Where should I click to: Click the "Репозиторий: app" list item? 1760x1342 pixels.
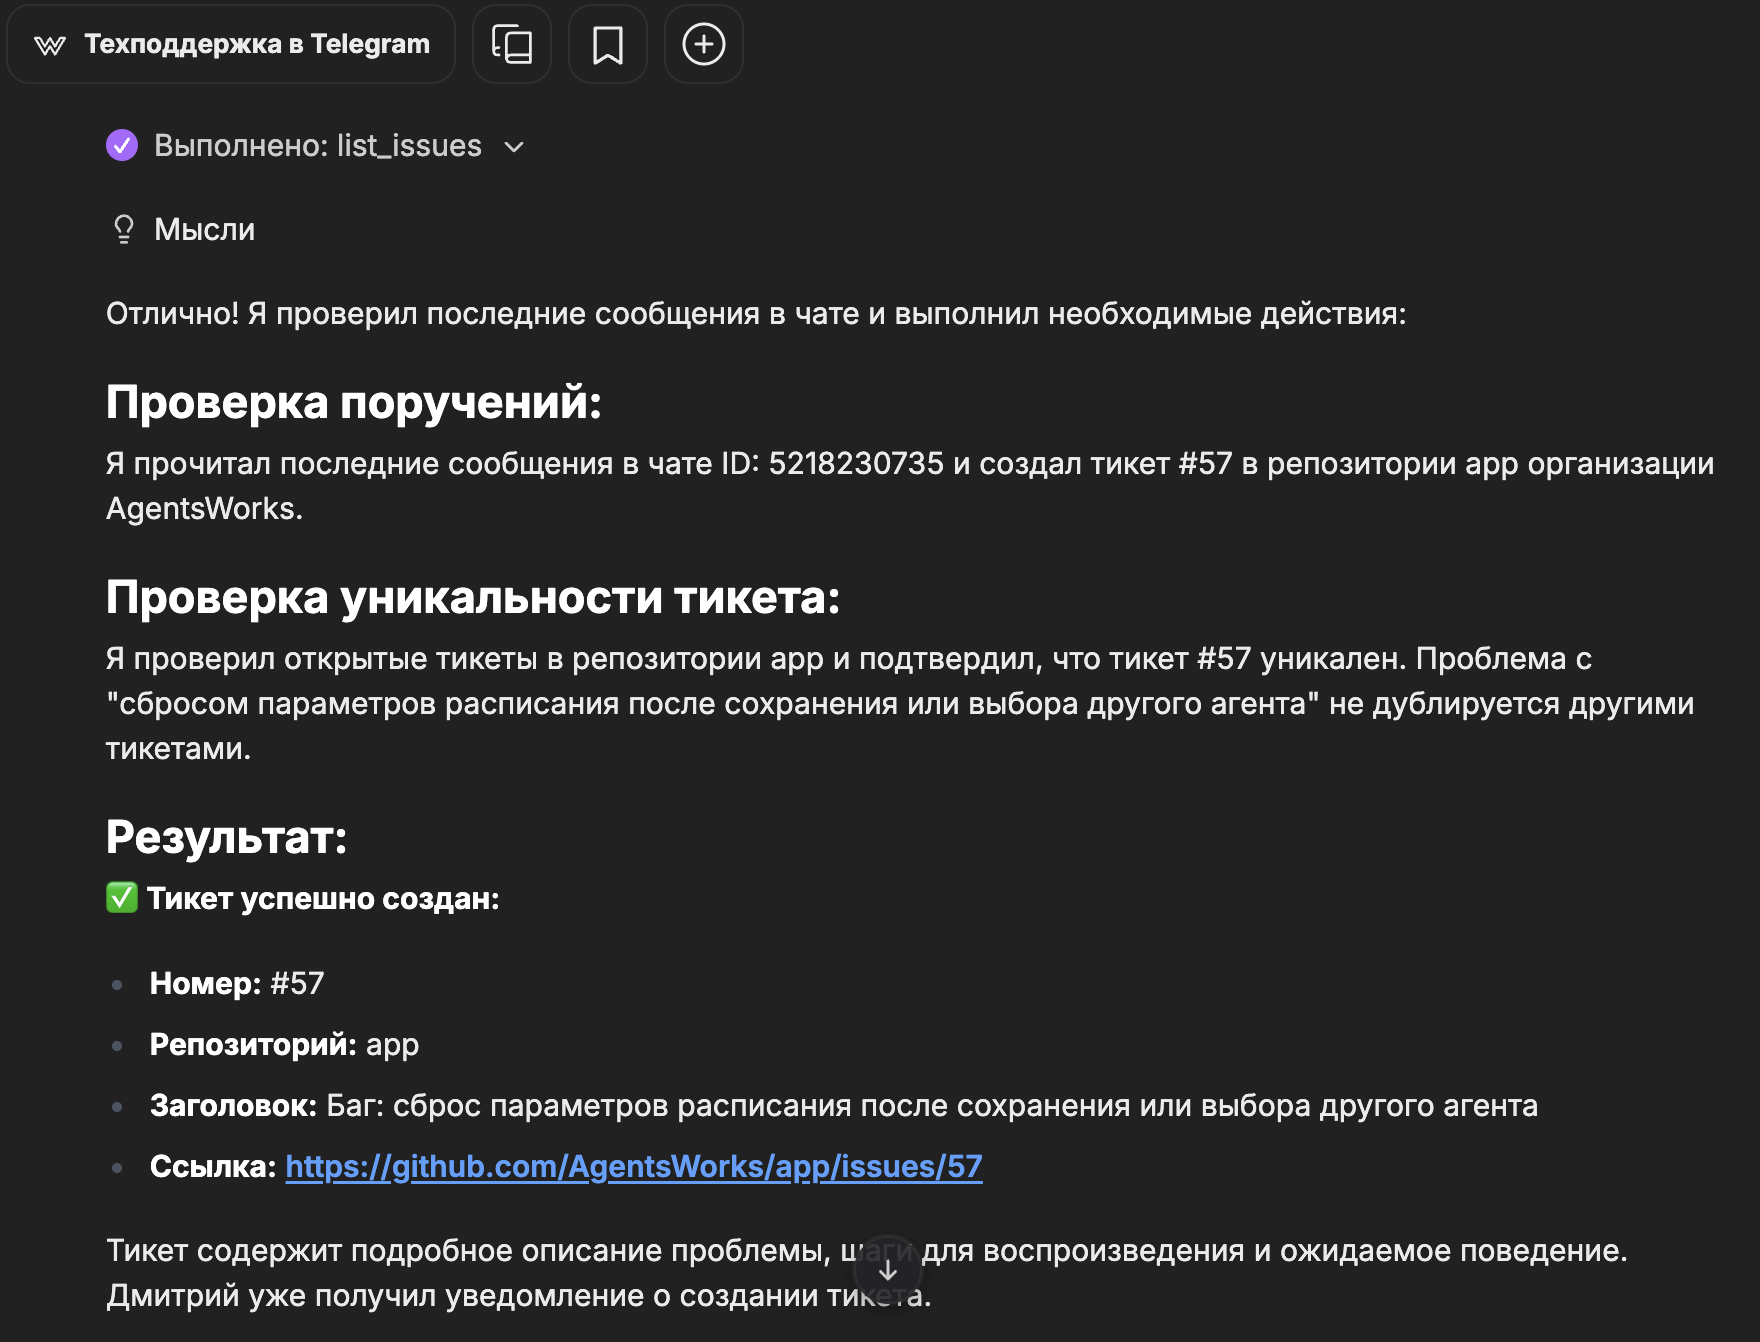click(284, 1044)
